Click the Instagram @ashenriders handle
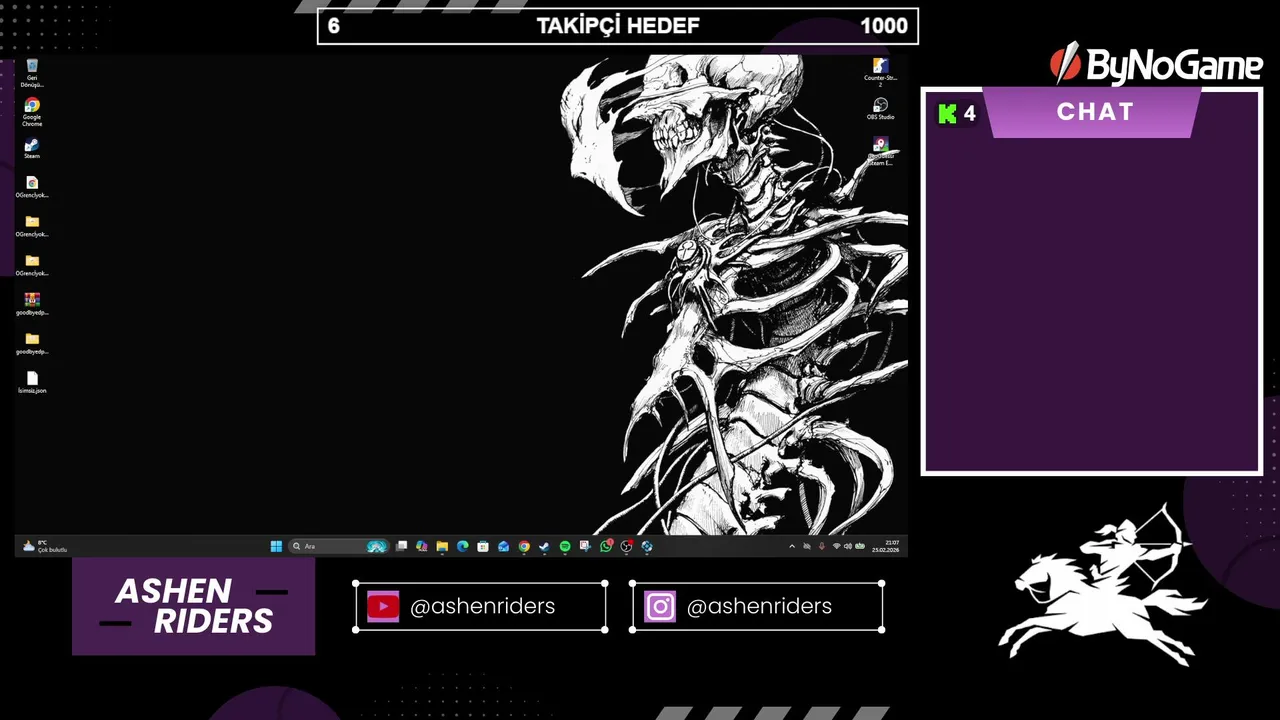 point(757,606)
